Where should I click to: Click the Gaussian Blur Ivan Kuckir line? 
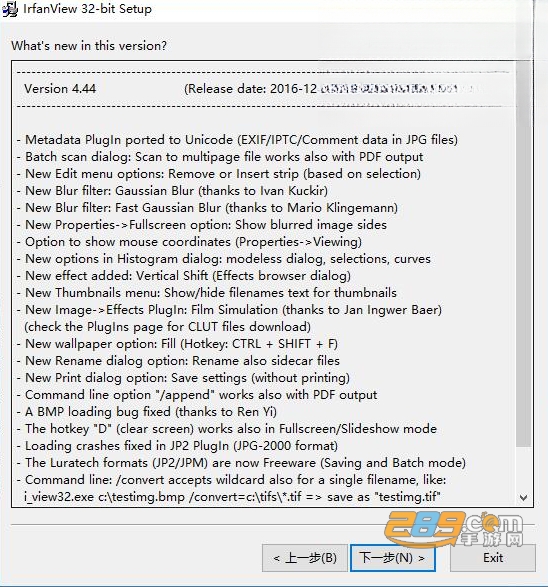[x=173, y=191]
